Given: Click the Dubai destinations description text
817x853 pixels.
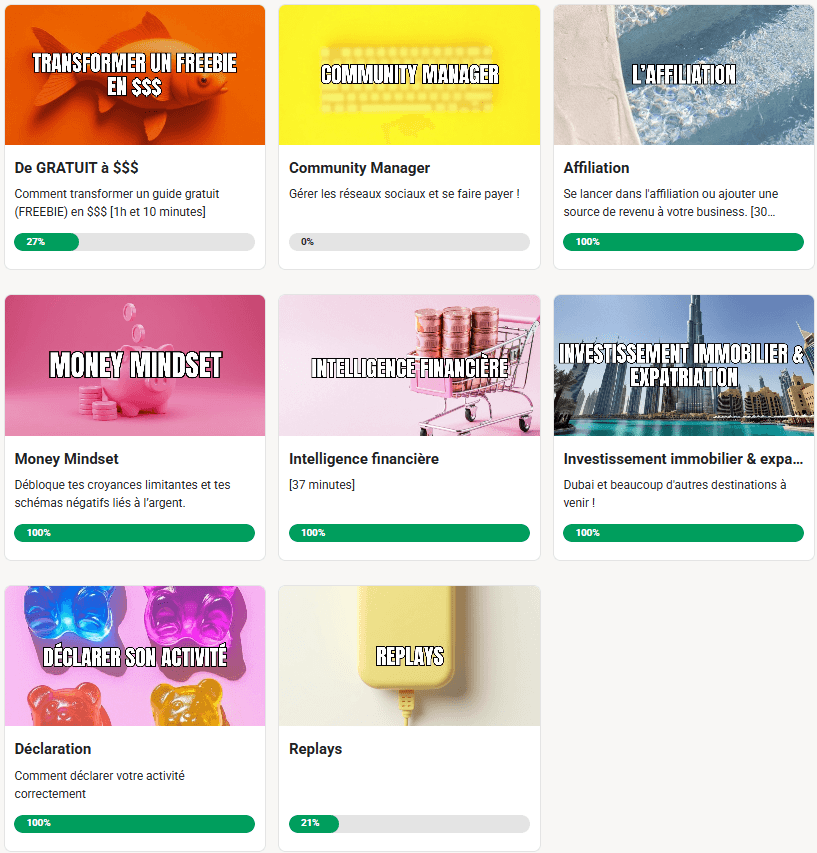Looking at the screenshot, I should pyautogui.click(x=674, y=493).
